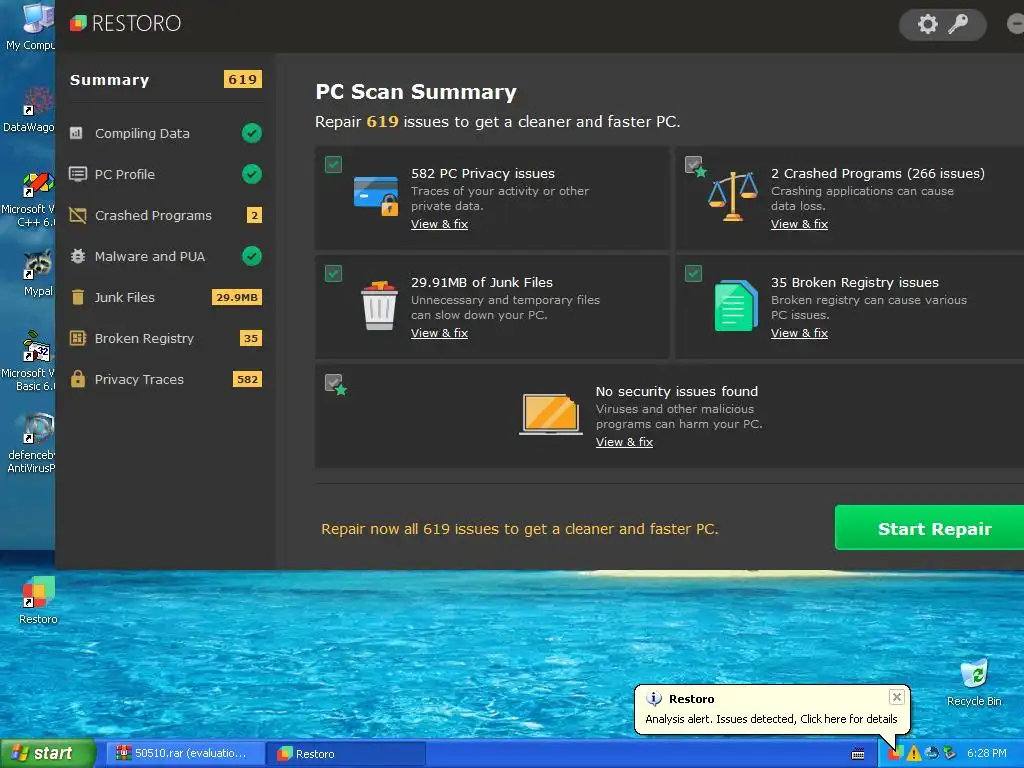The width and height of the screenshot is (1024, 768).
Task: Click the Restoro system tray icon
Action: 895,754
